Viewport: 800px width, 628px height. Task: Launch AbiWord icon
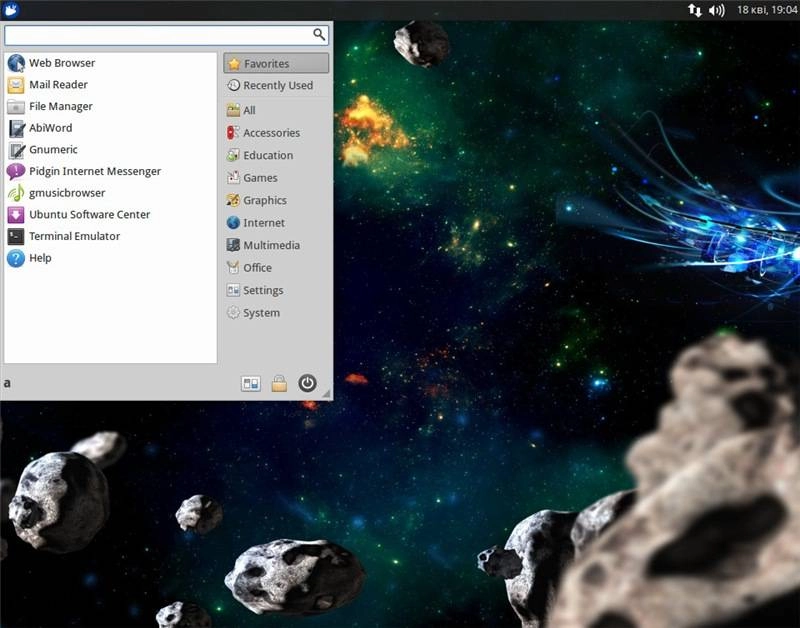pos(16,128)
